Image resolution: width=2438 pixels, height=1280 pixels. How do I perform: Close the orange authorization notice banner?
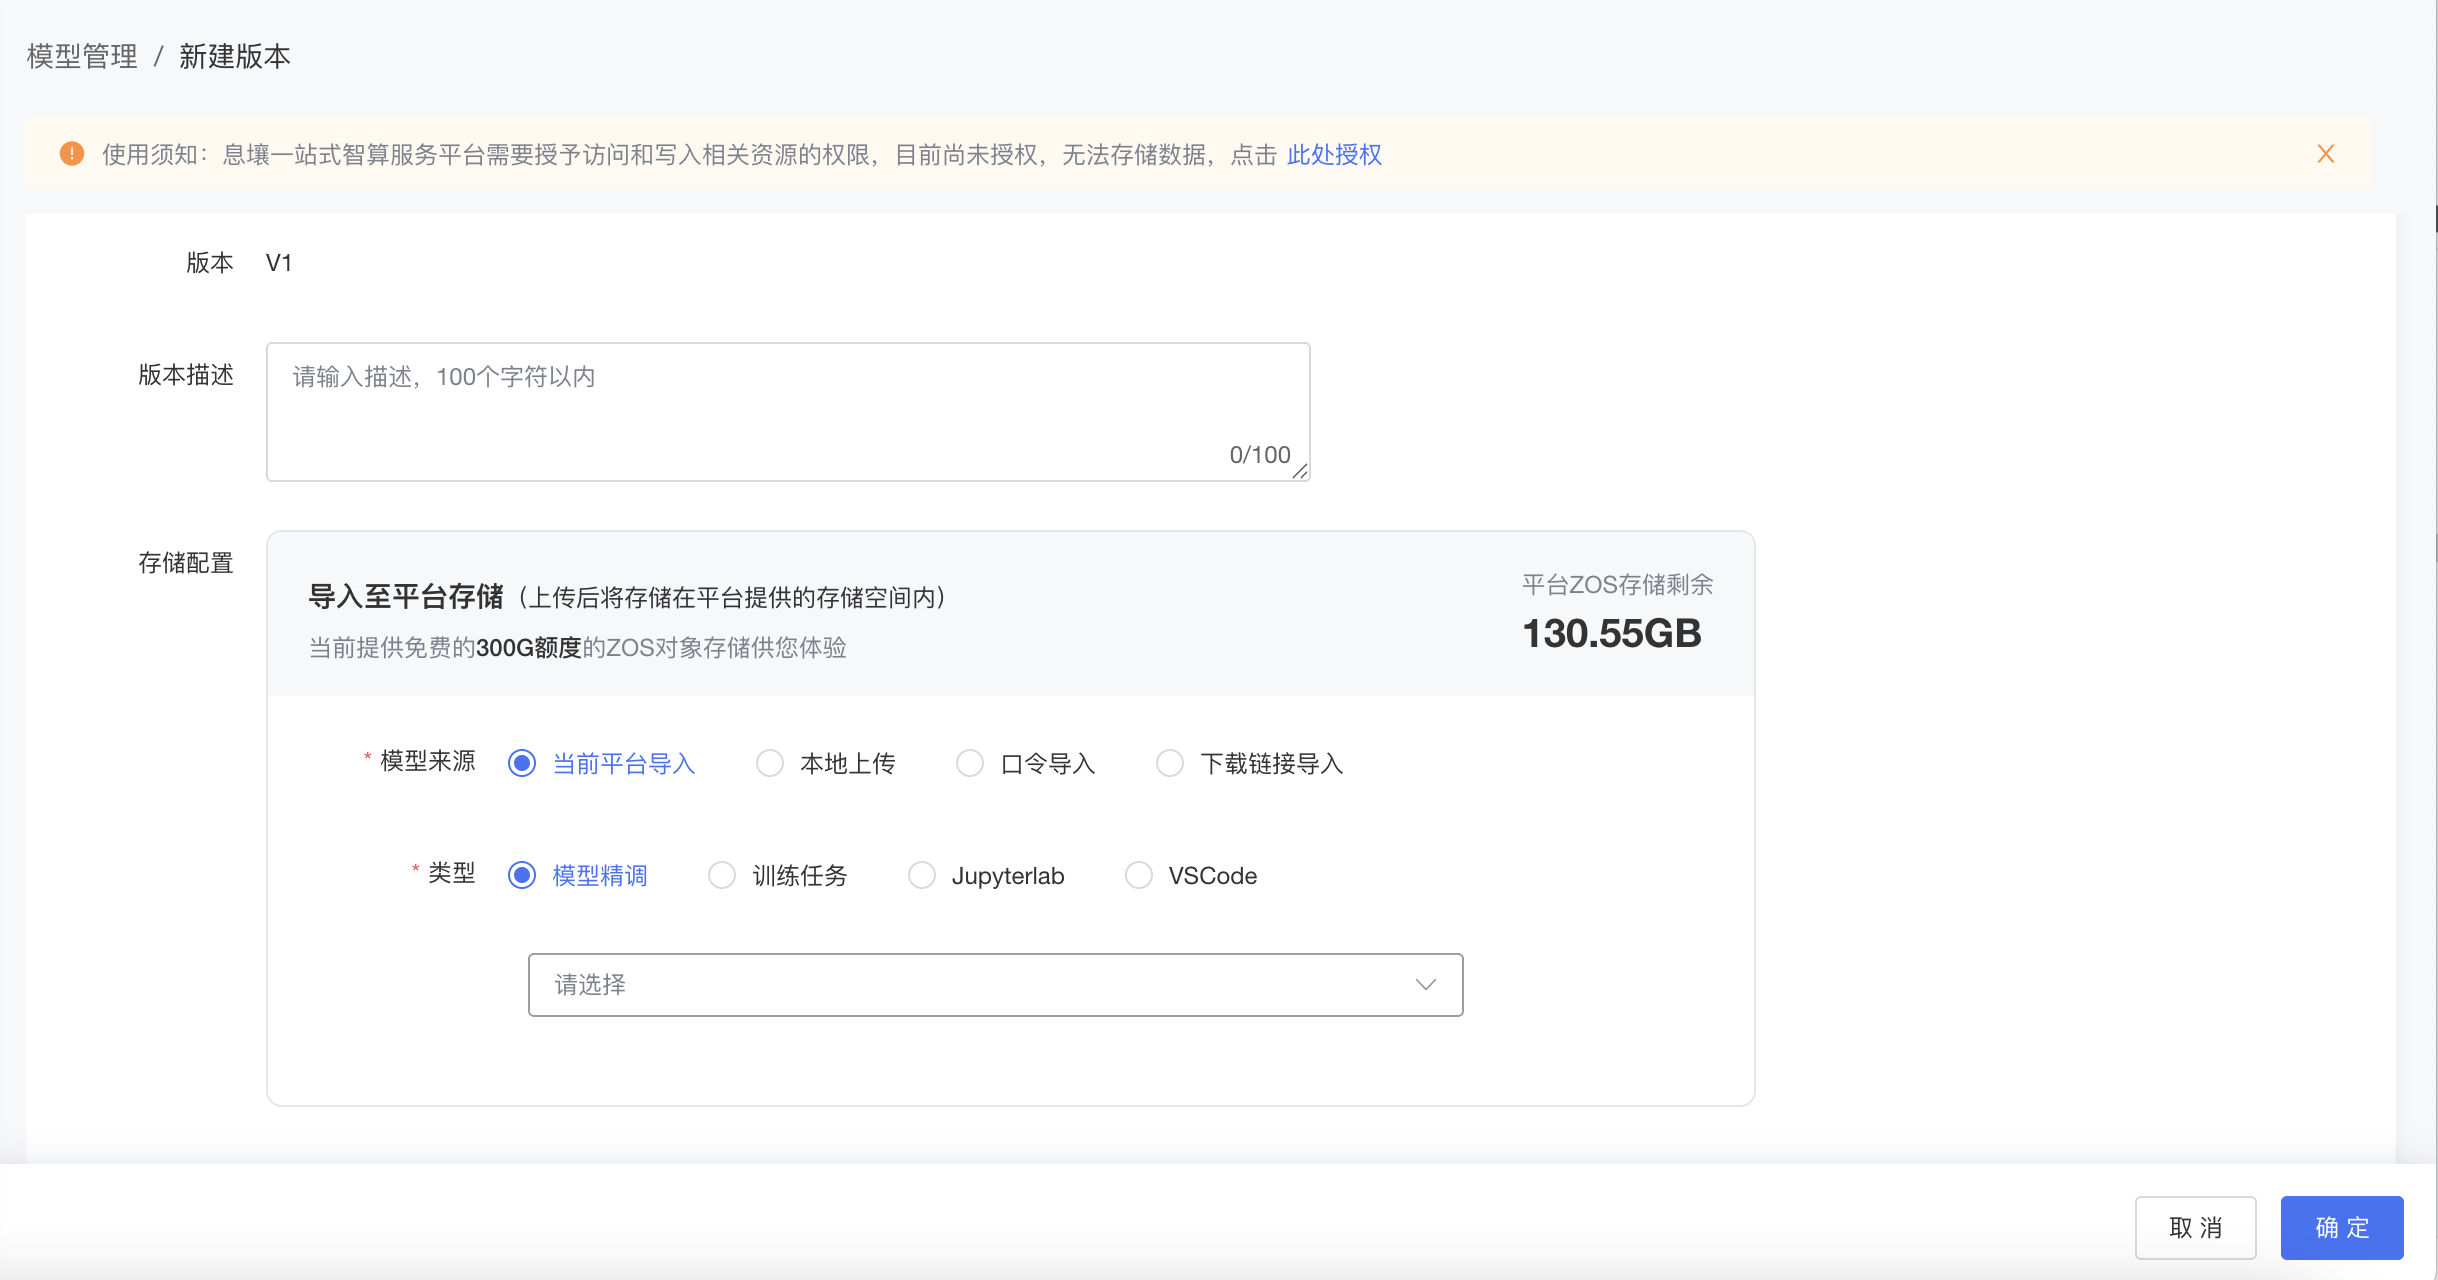2325,154
